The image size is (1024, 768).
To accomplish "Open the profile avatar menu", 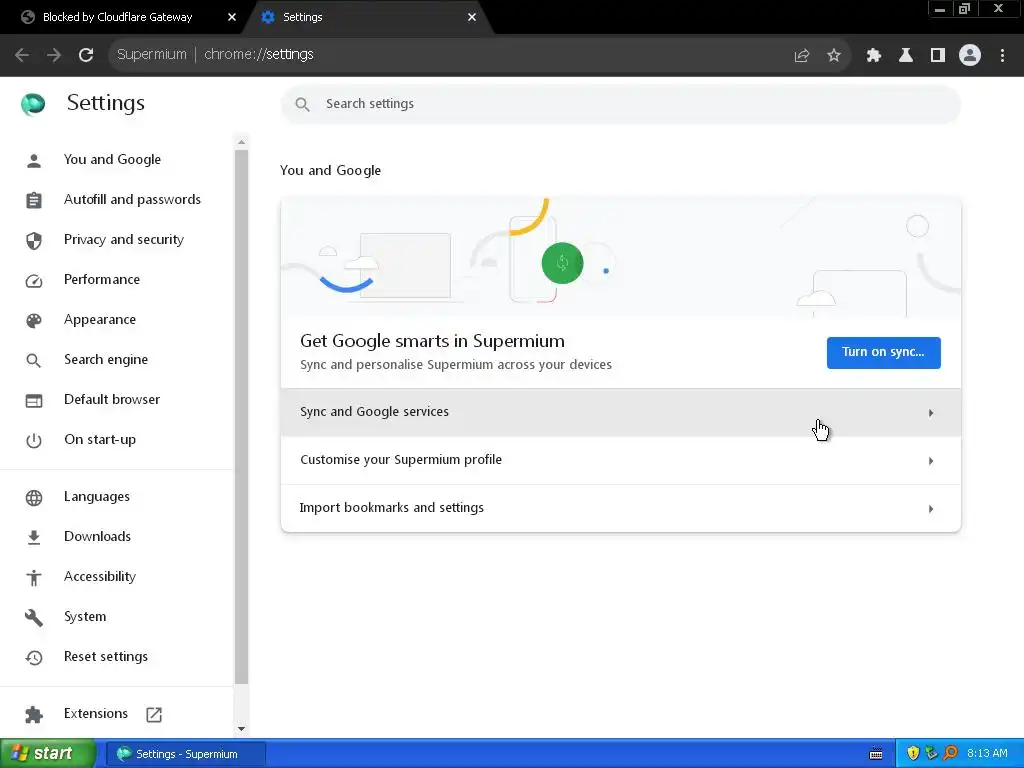I will point(970,56).
